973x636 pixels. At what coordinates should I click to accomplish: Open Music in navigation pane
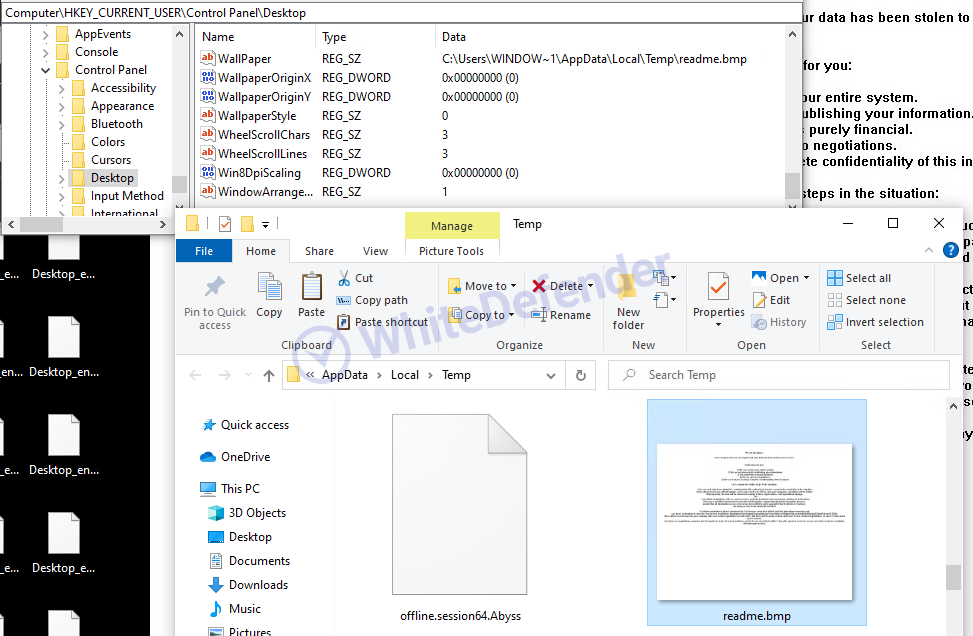pos(235,609)
